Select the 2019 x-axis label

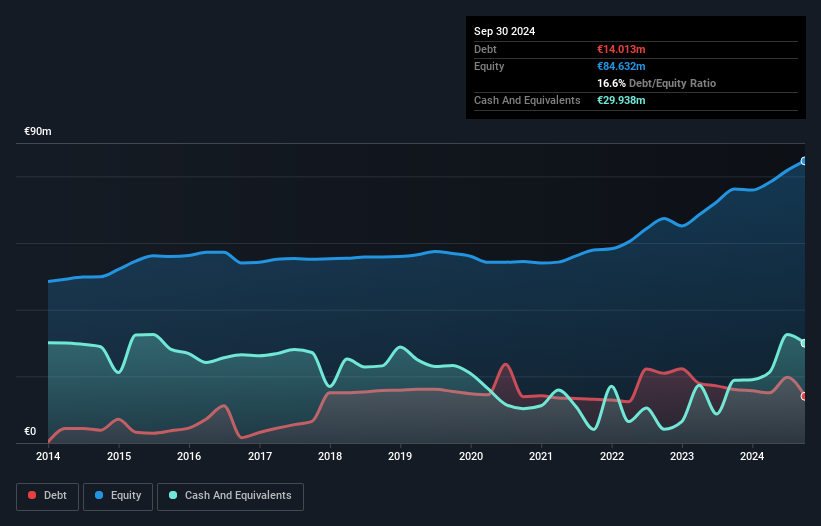(400, 456)
